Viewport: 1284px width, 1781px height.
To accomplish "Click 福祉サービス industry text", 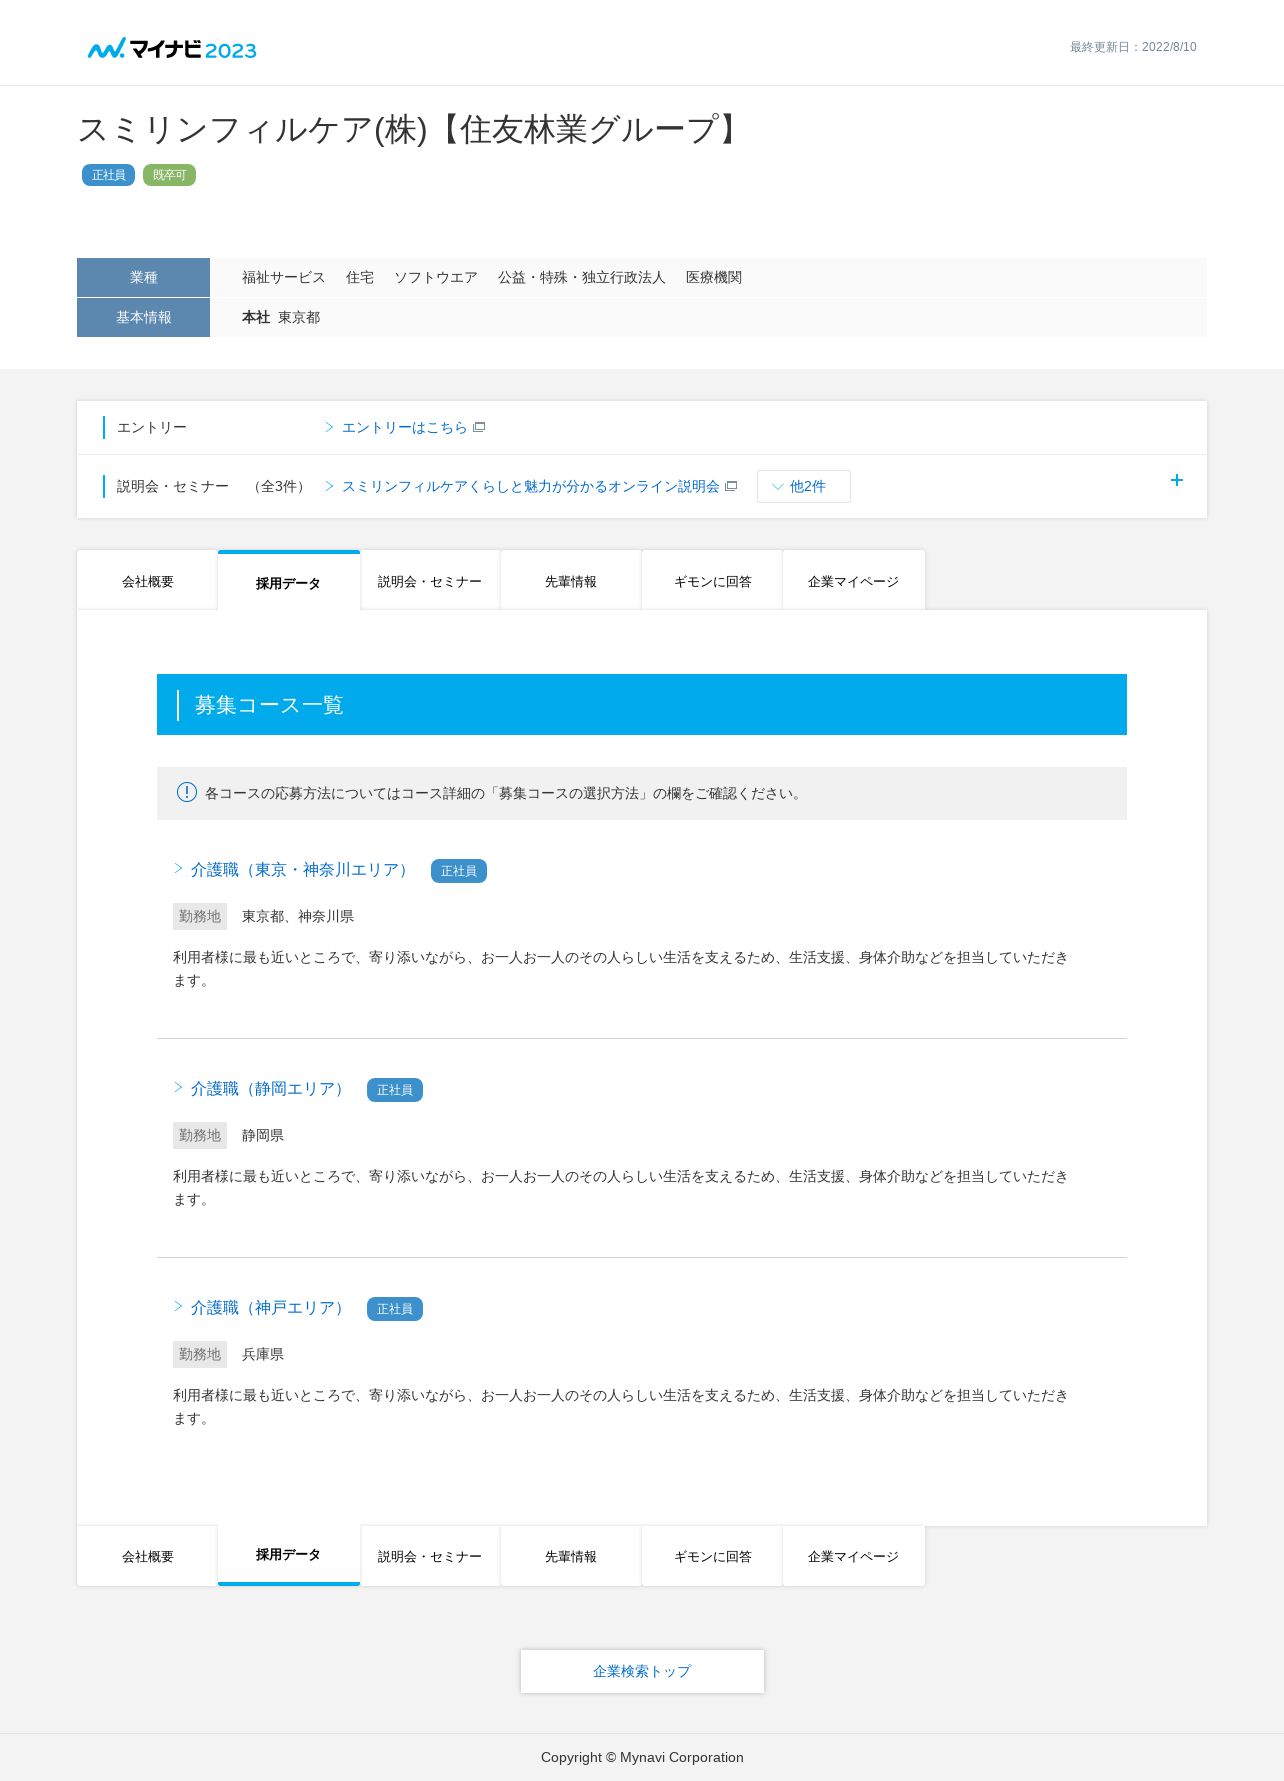I will click(x=283, y=277).
